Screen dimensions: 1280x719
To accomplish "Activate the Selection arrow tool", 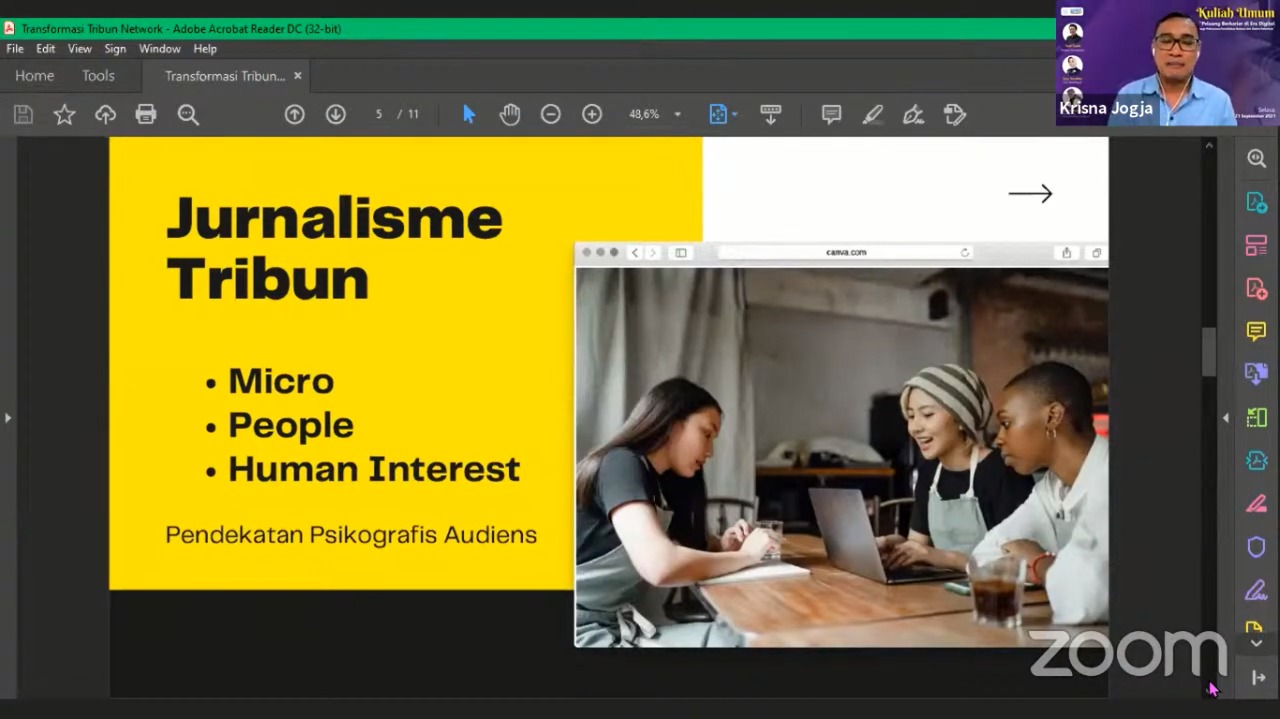I will pos(469,115).
